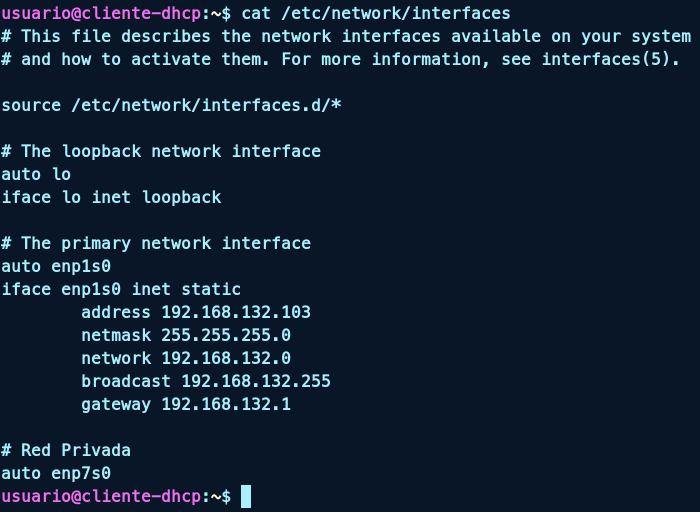
Task: Click the 'iface lo inet loopback' line
Action: pos(111,197)
